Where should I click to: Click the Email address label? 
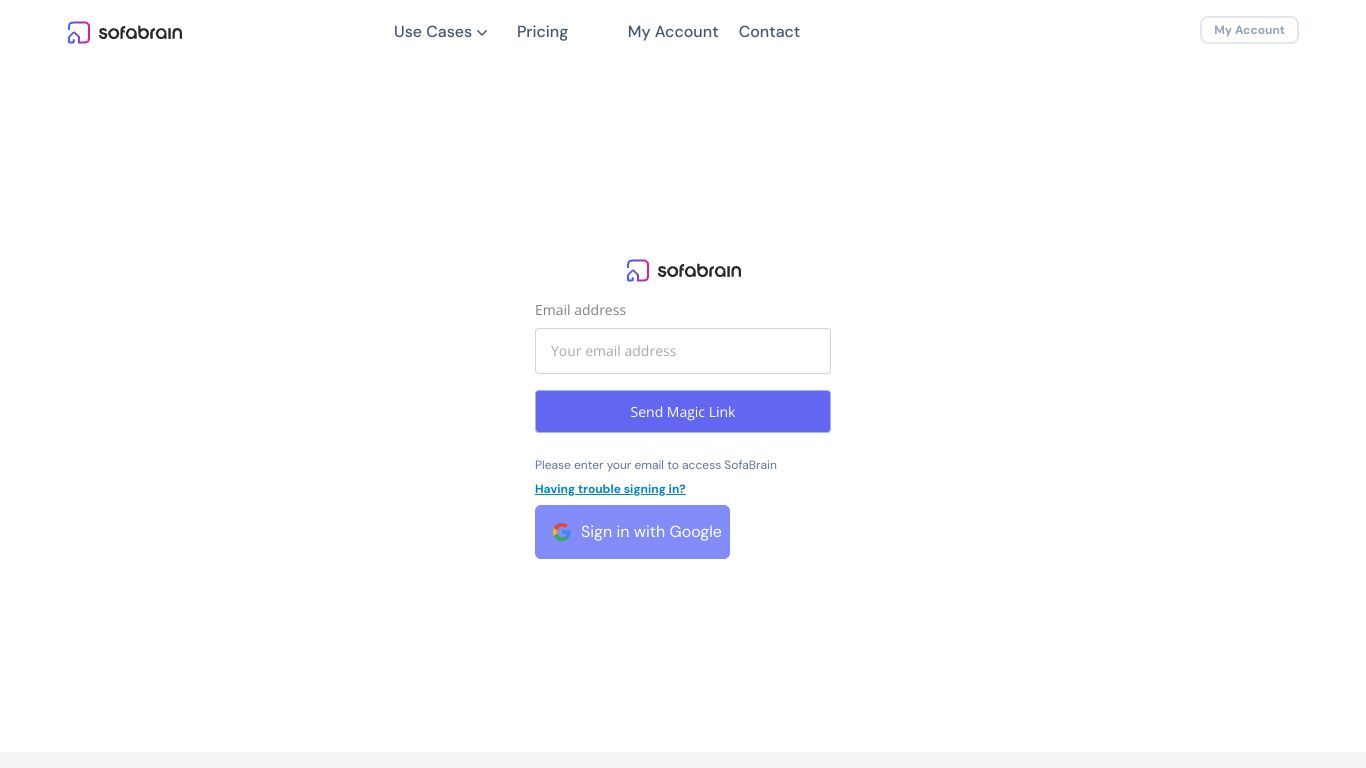(x=580, y=310)
